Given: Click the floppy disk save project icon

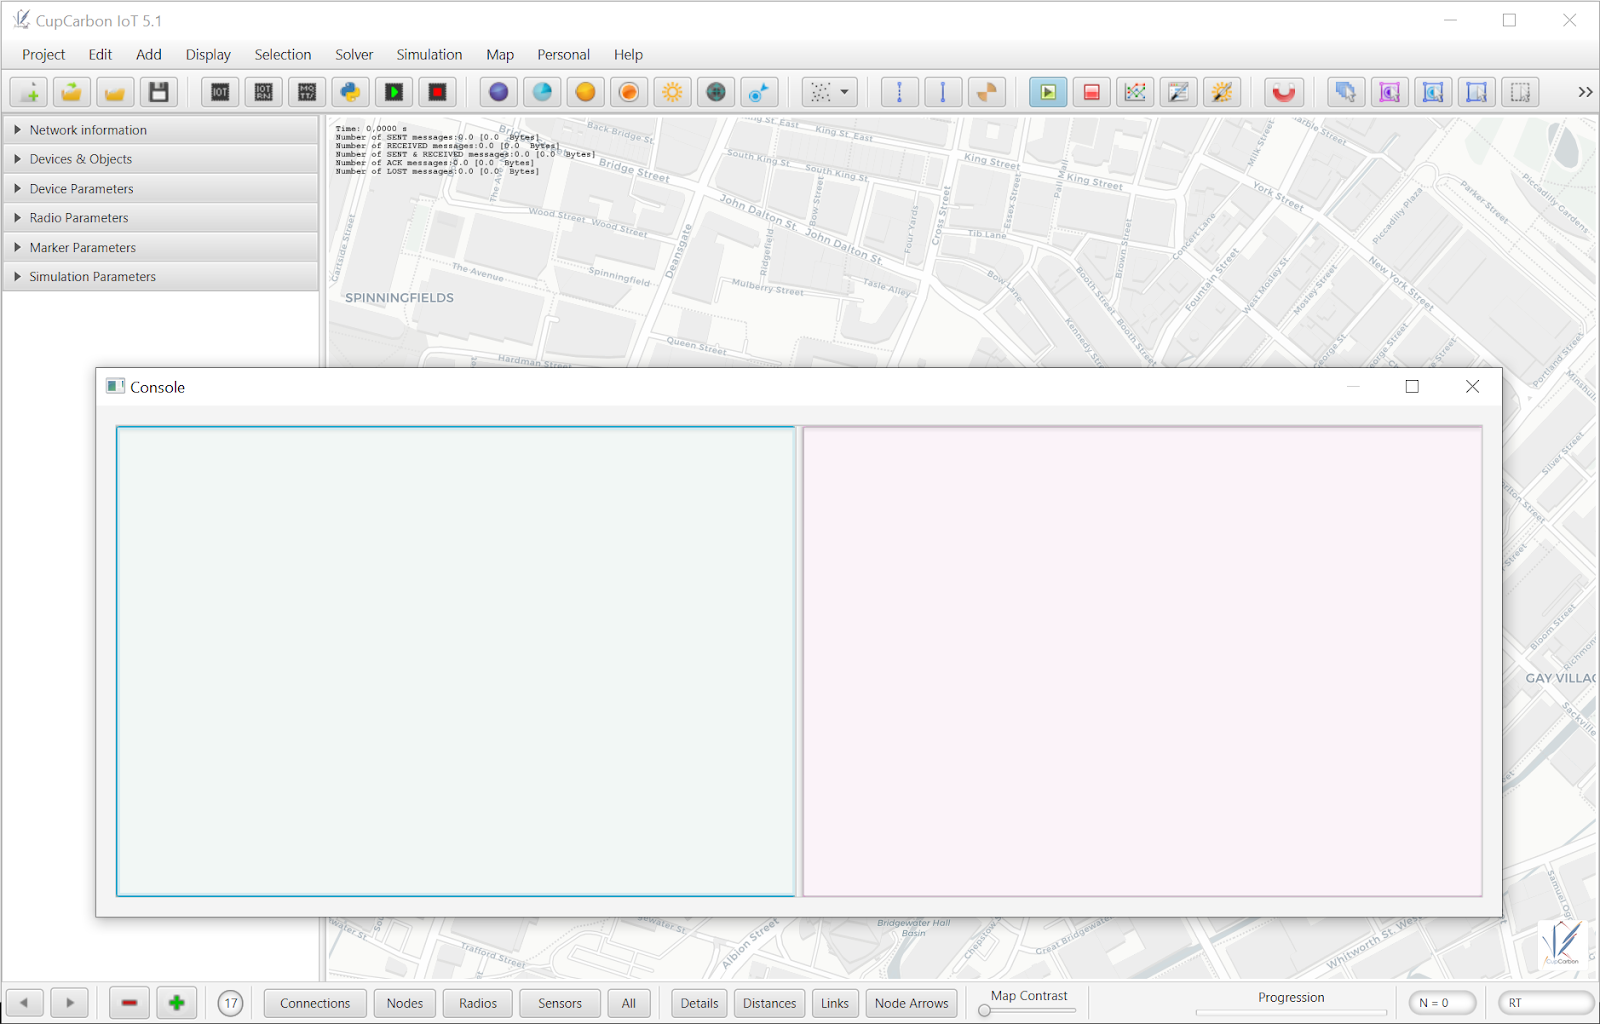Looking at the screenshot, I should point(158,92).
